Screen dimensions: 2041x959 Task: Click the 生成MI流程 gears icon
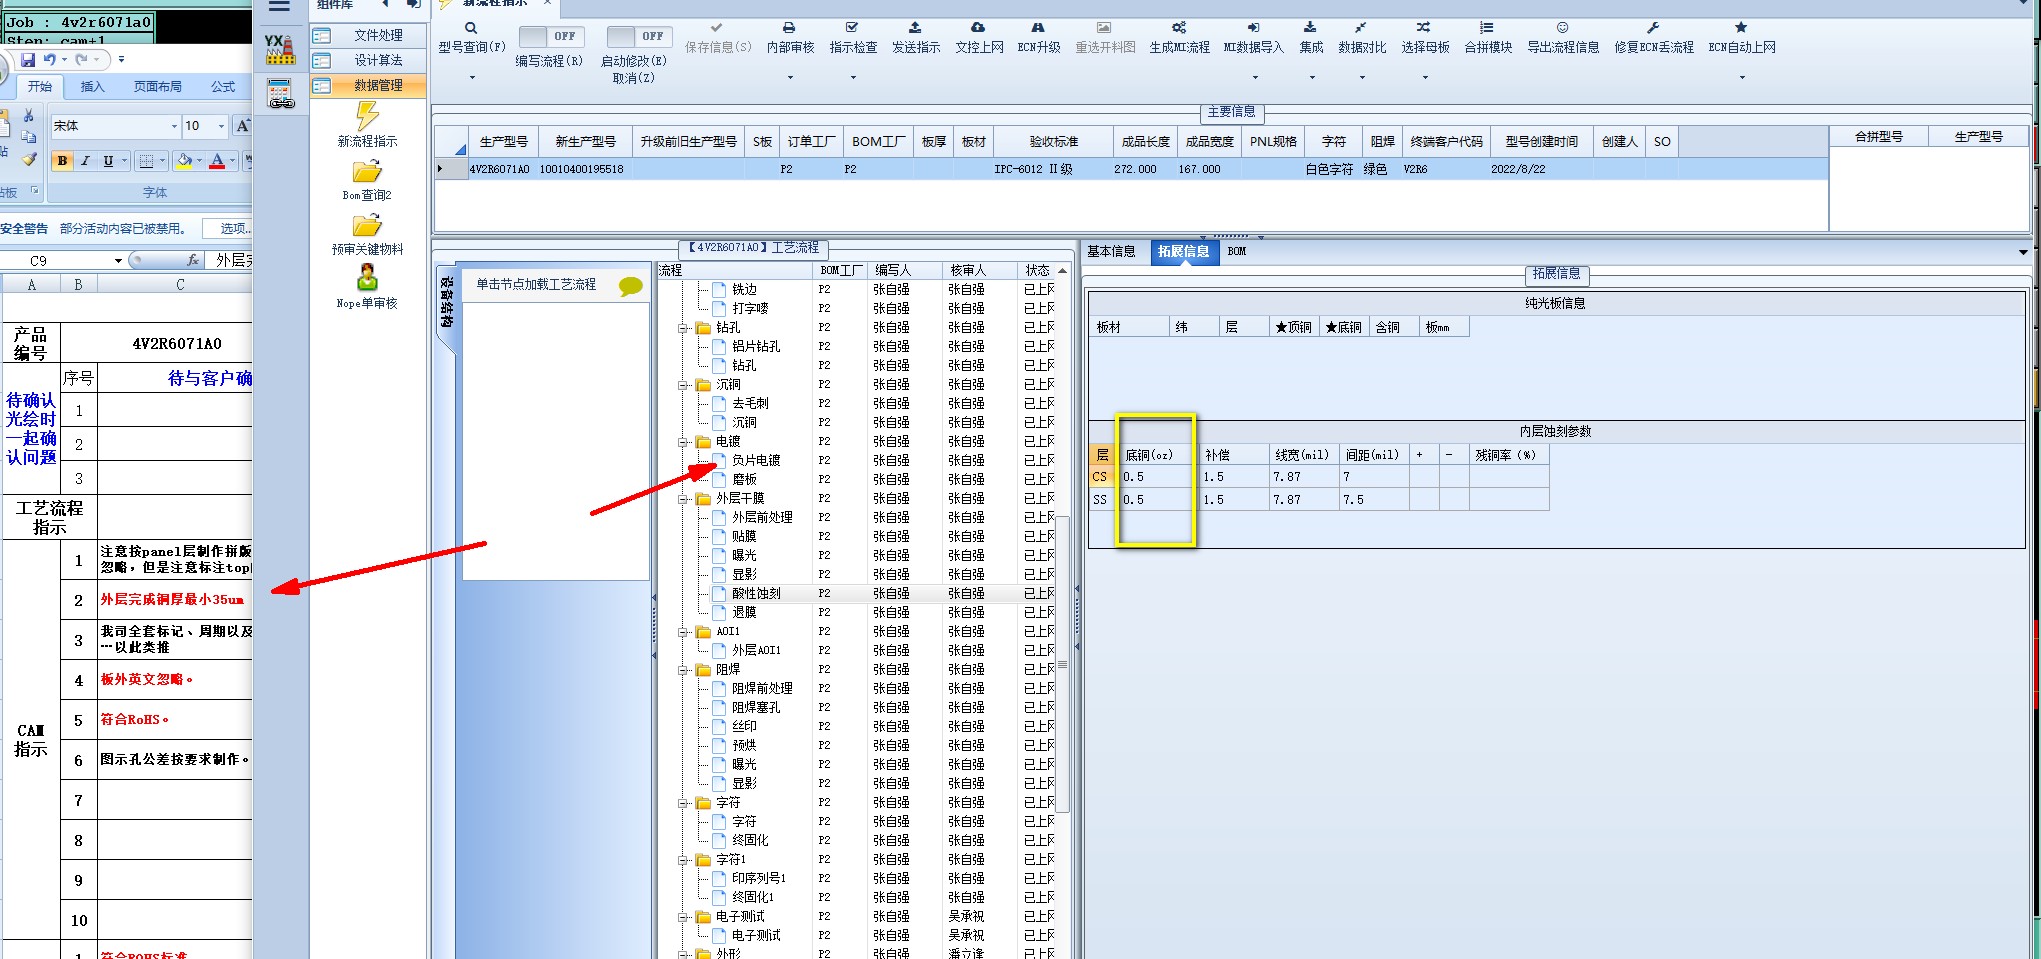1179,28
